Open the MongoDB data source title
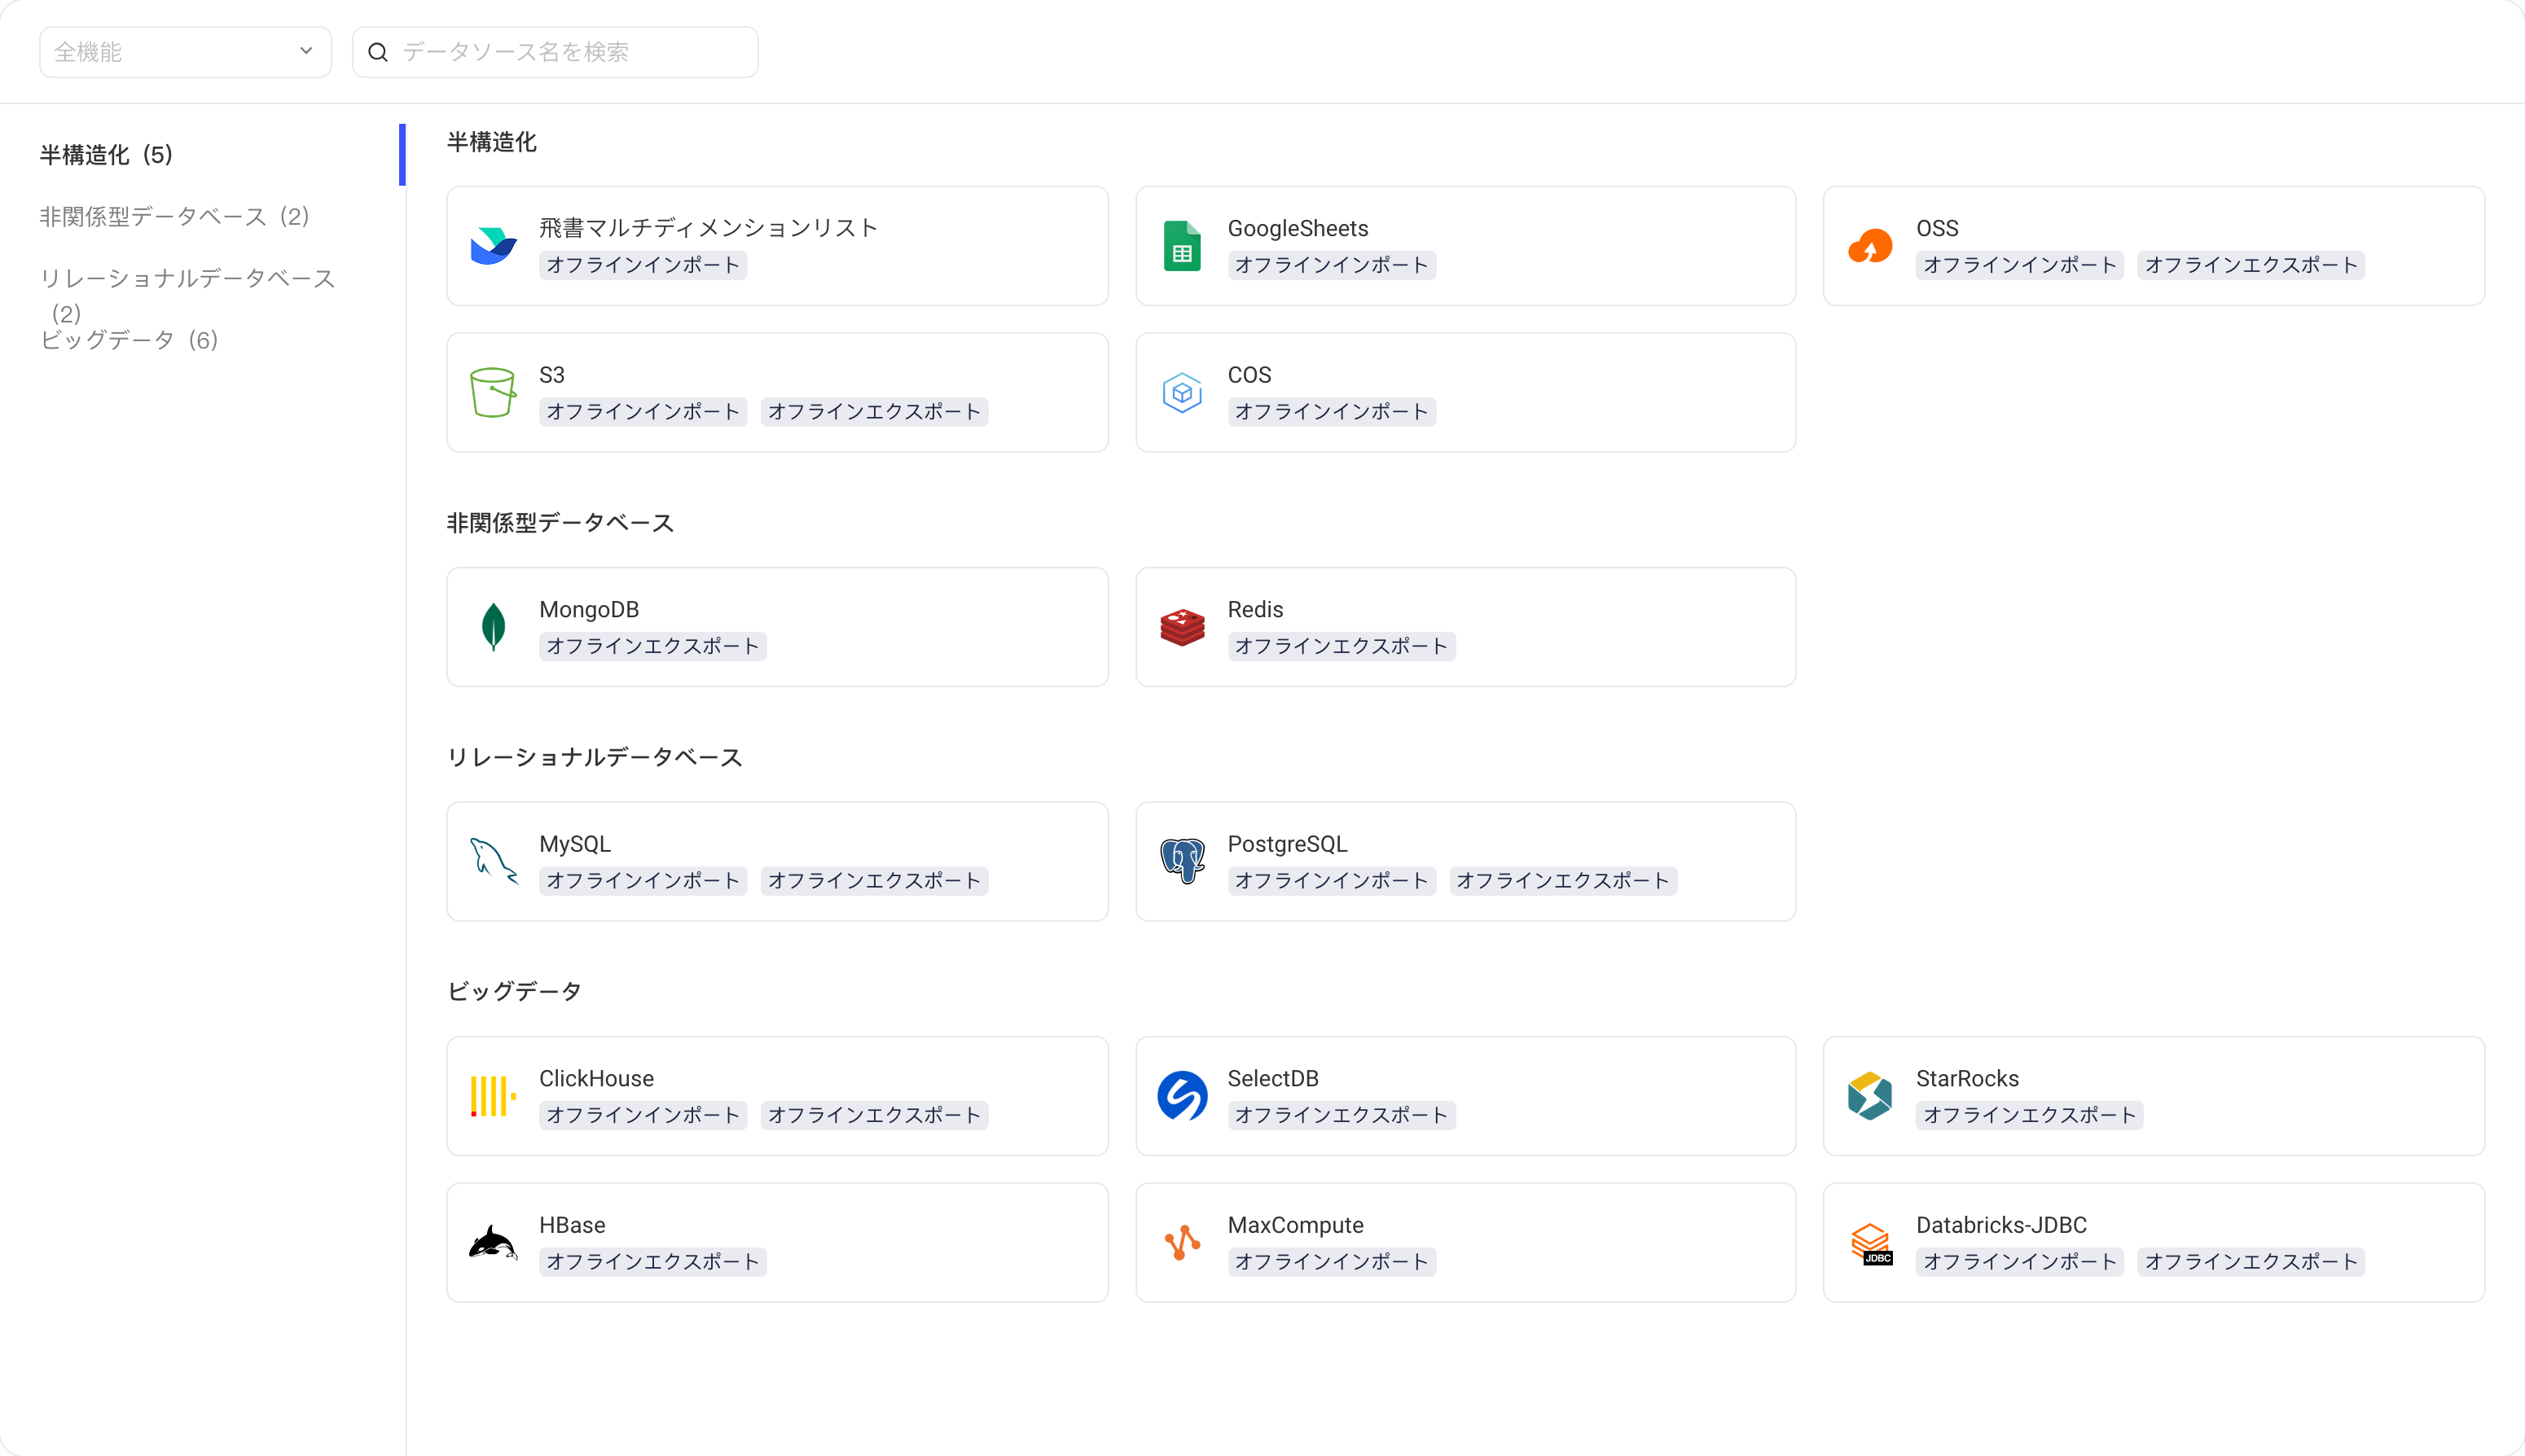The width and height of the screenshot is (2525, 1456). (589, 609)
